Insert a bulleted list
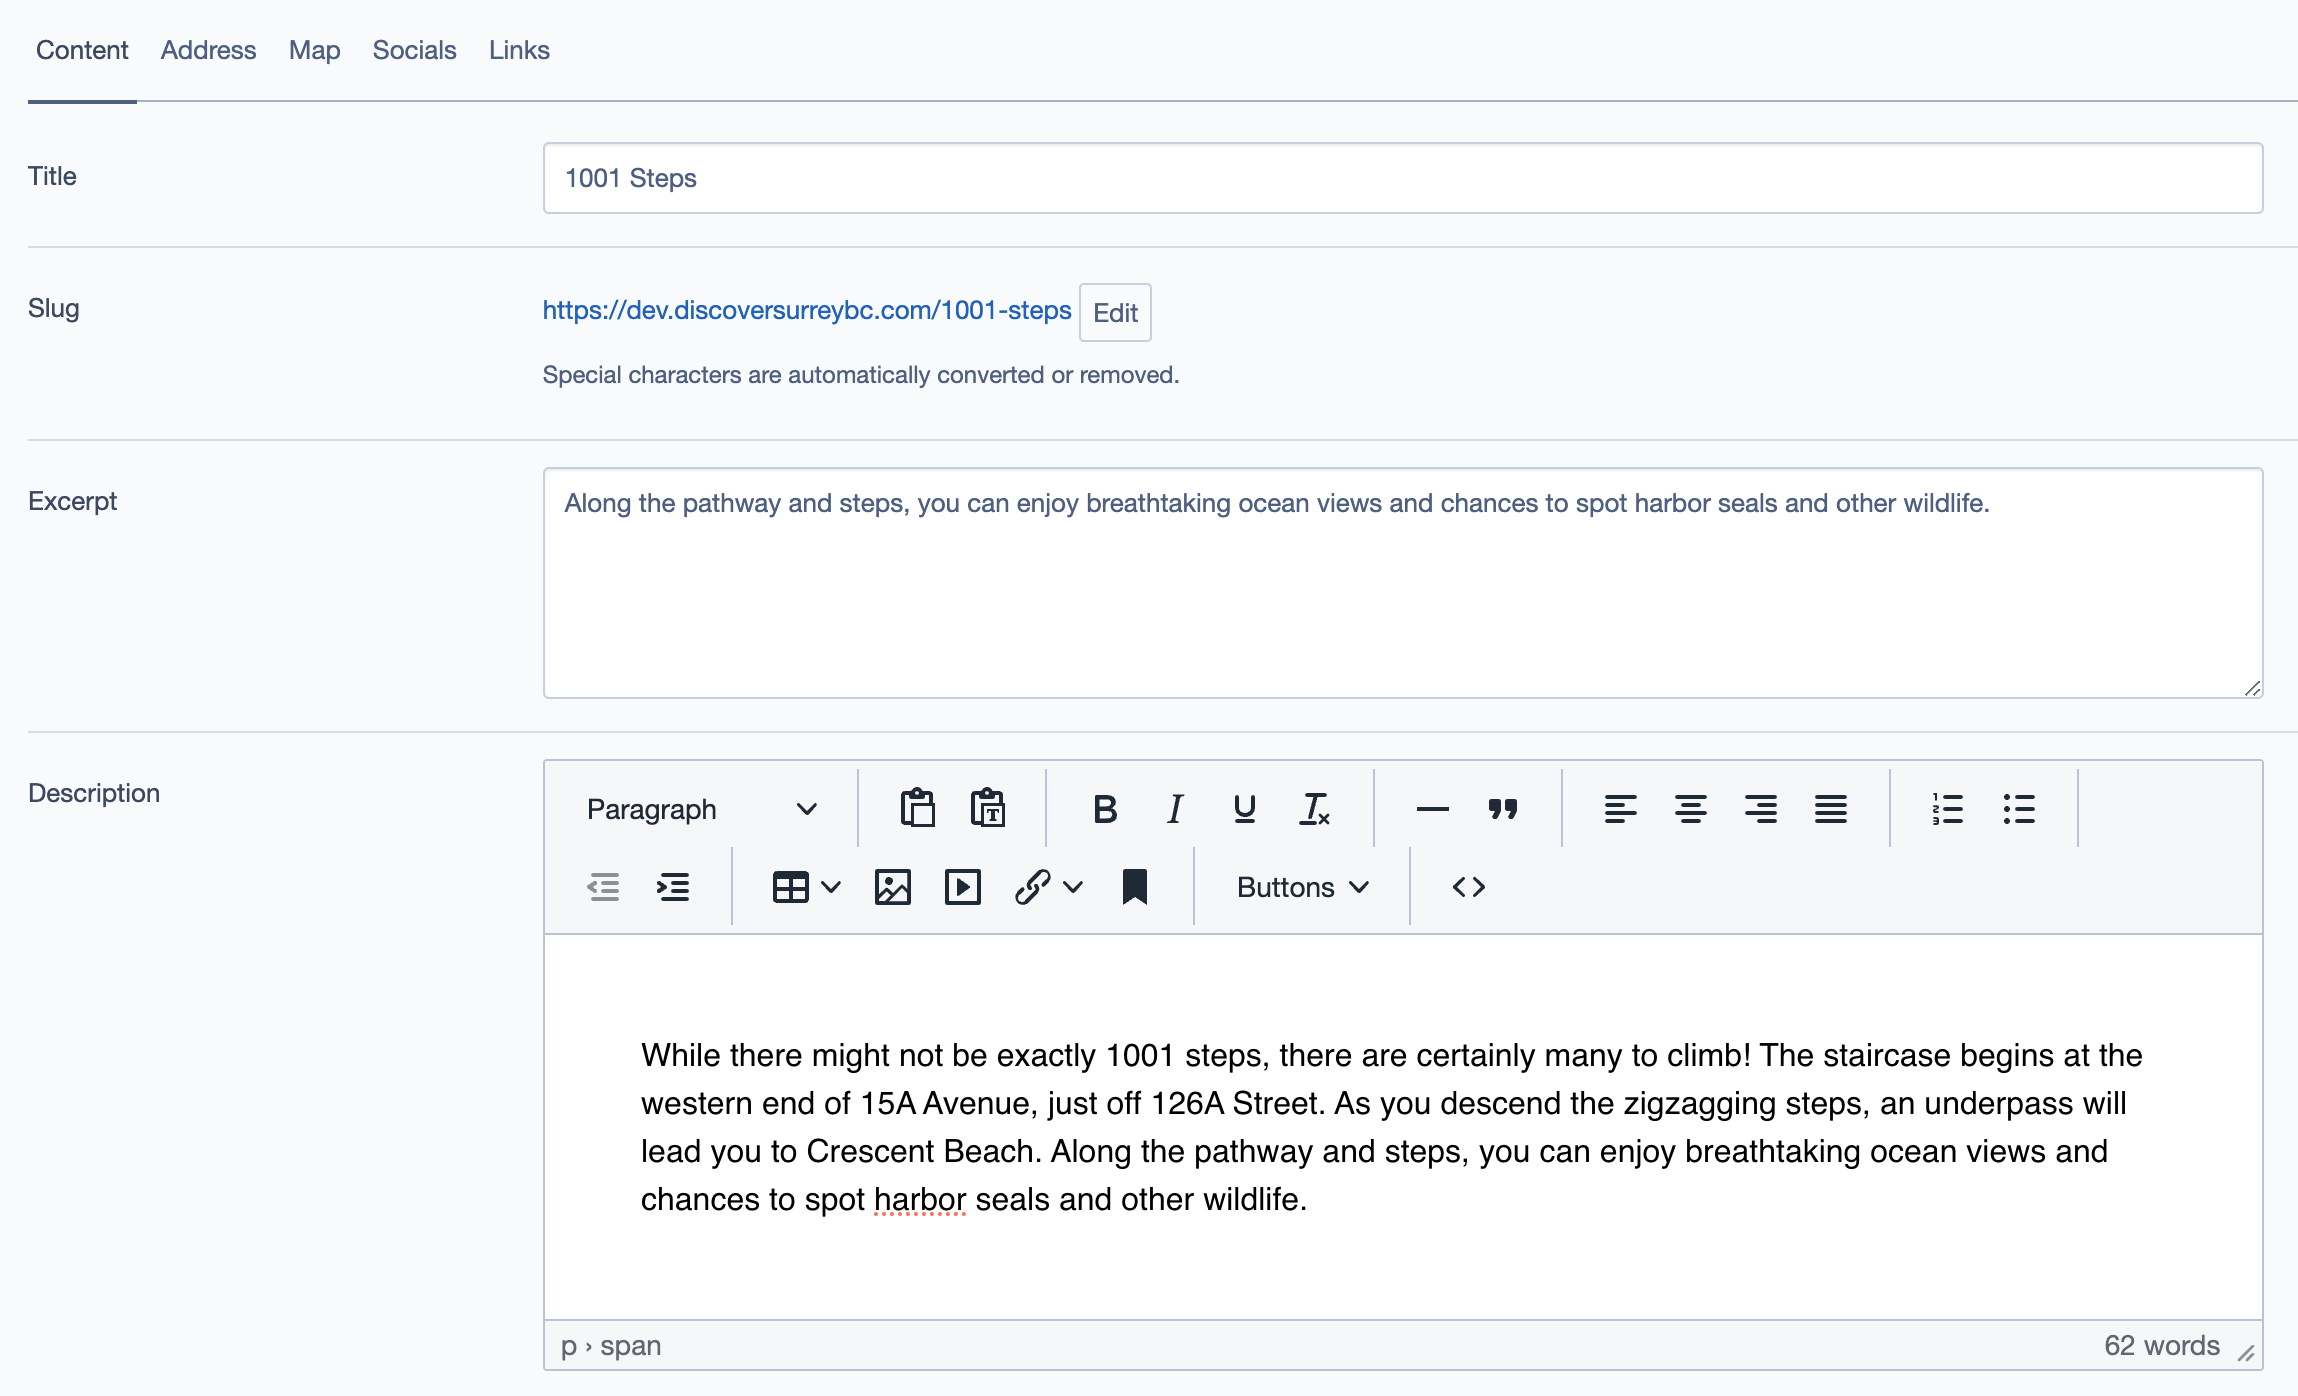 click(2019, 808)
